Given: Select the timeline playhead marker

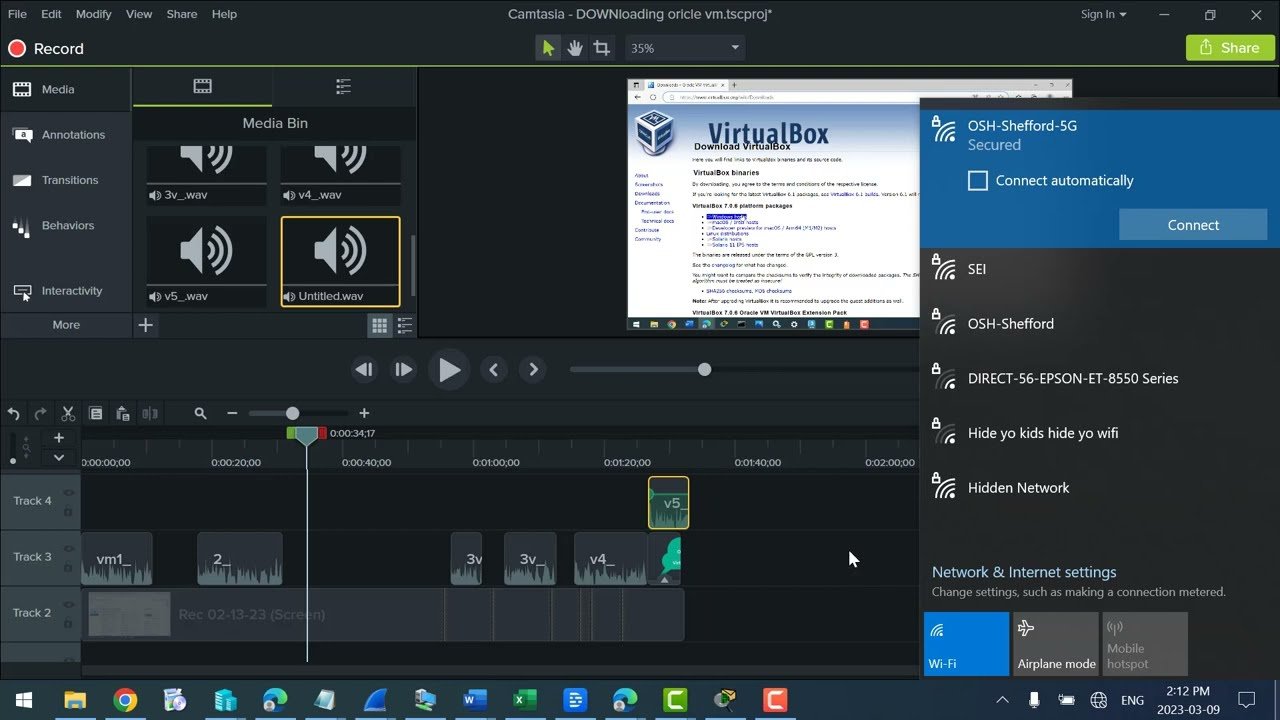Looking at the screenshot, I should click(x=307, y=436).
